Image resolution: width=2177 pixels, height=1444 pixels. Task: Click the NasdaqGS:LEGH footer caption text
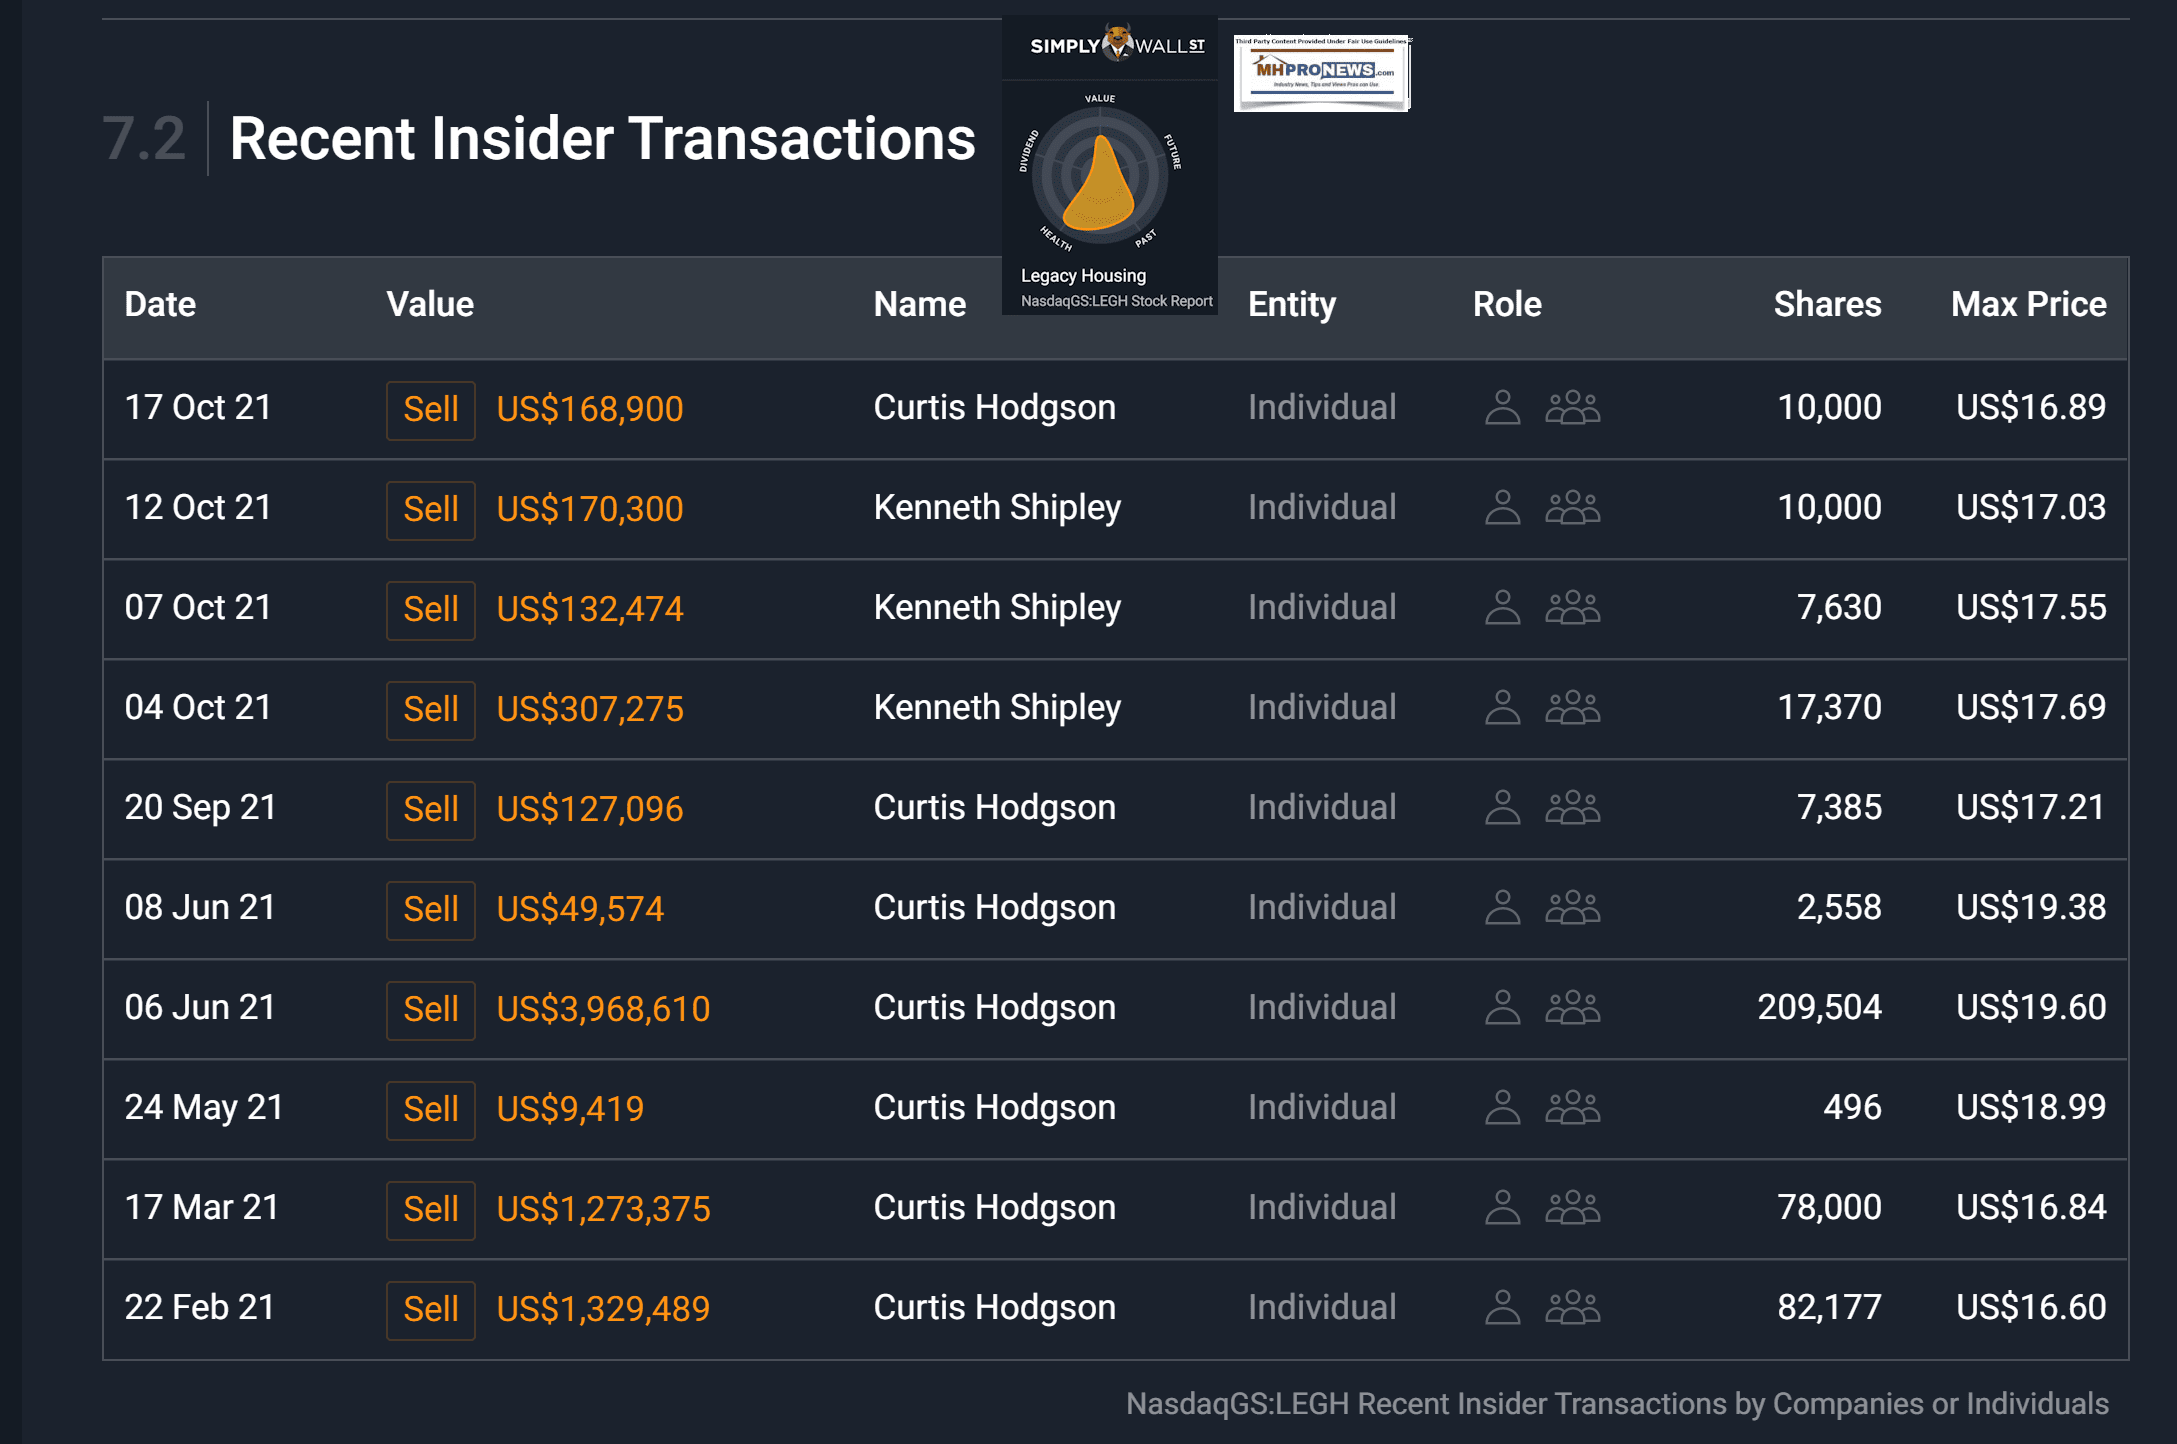tap(1617, 1404)
